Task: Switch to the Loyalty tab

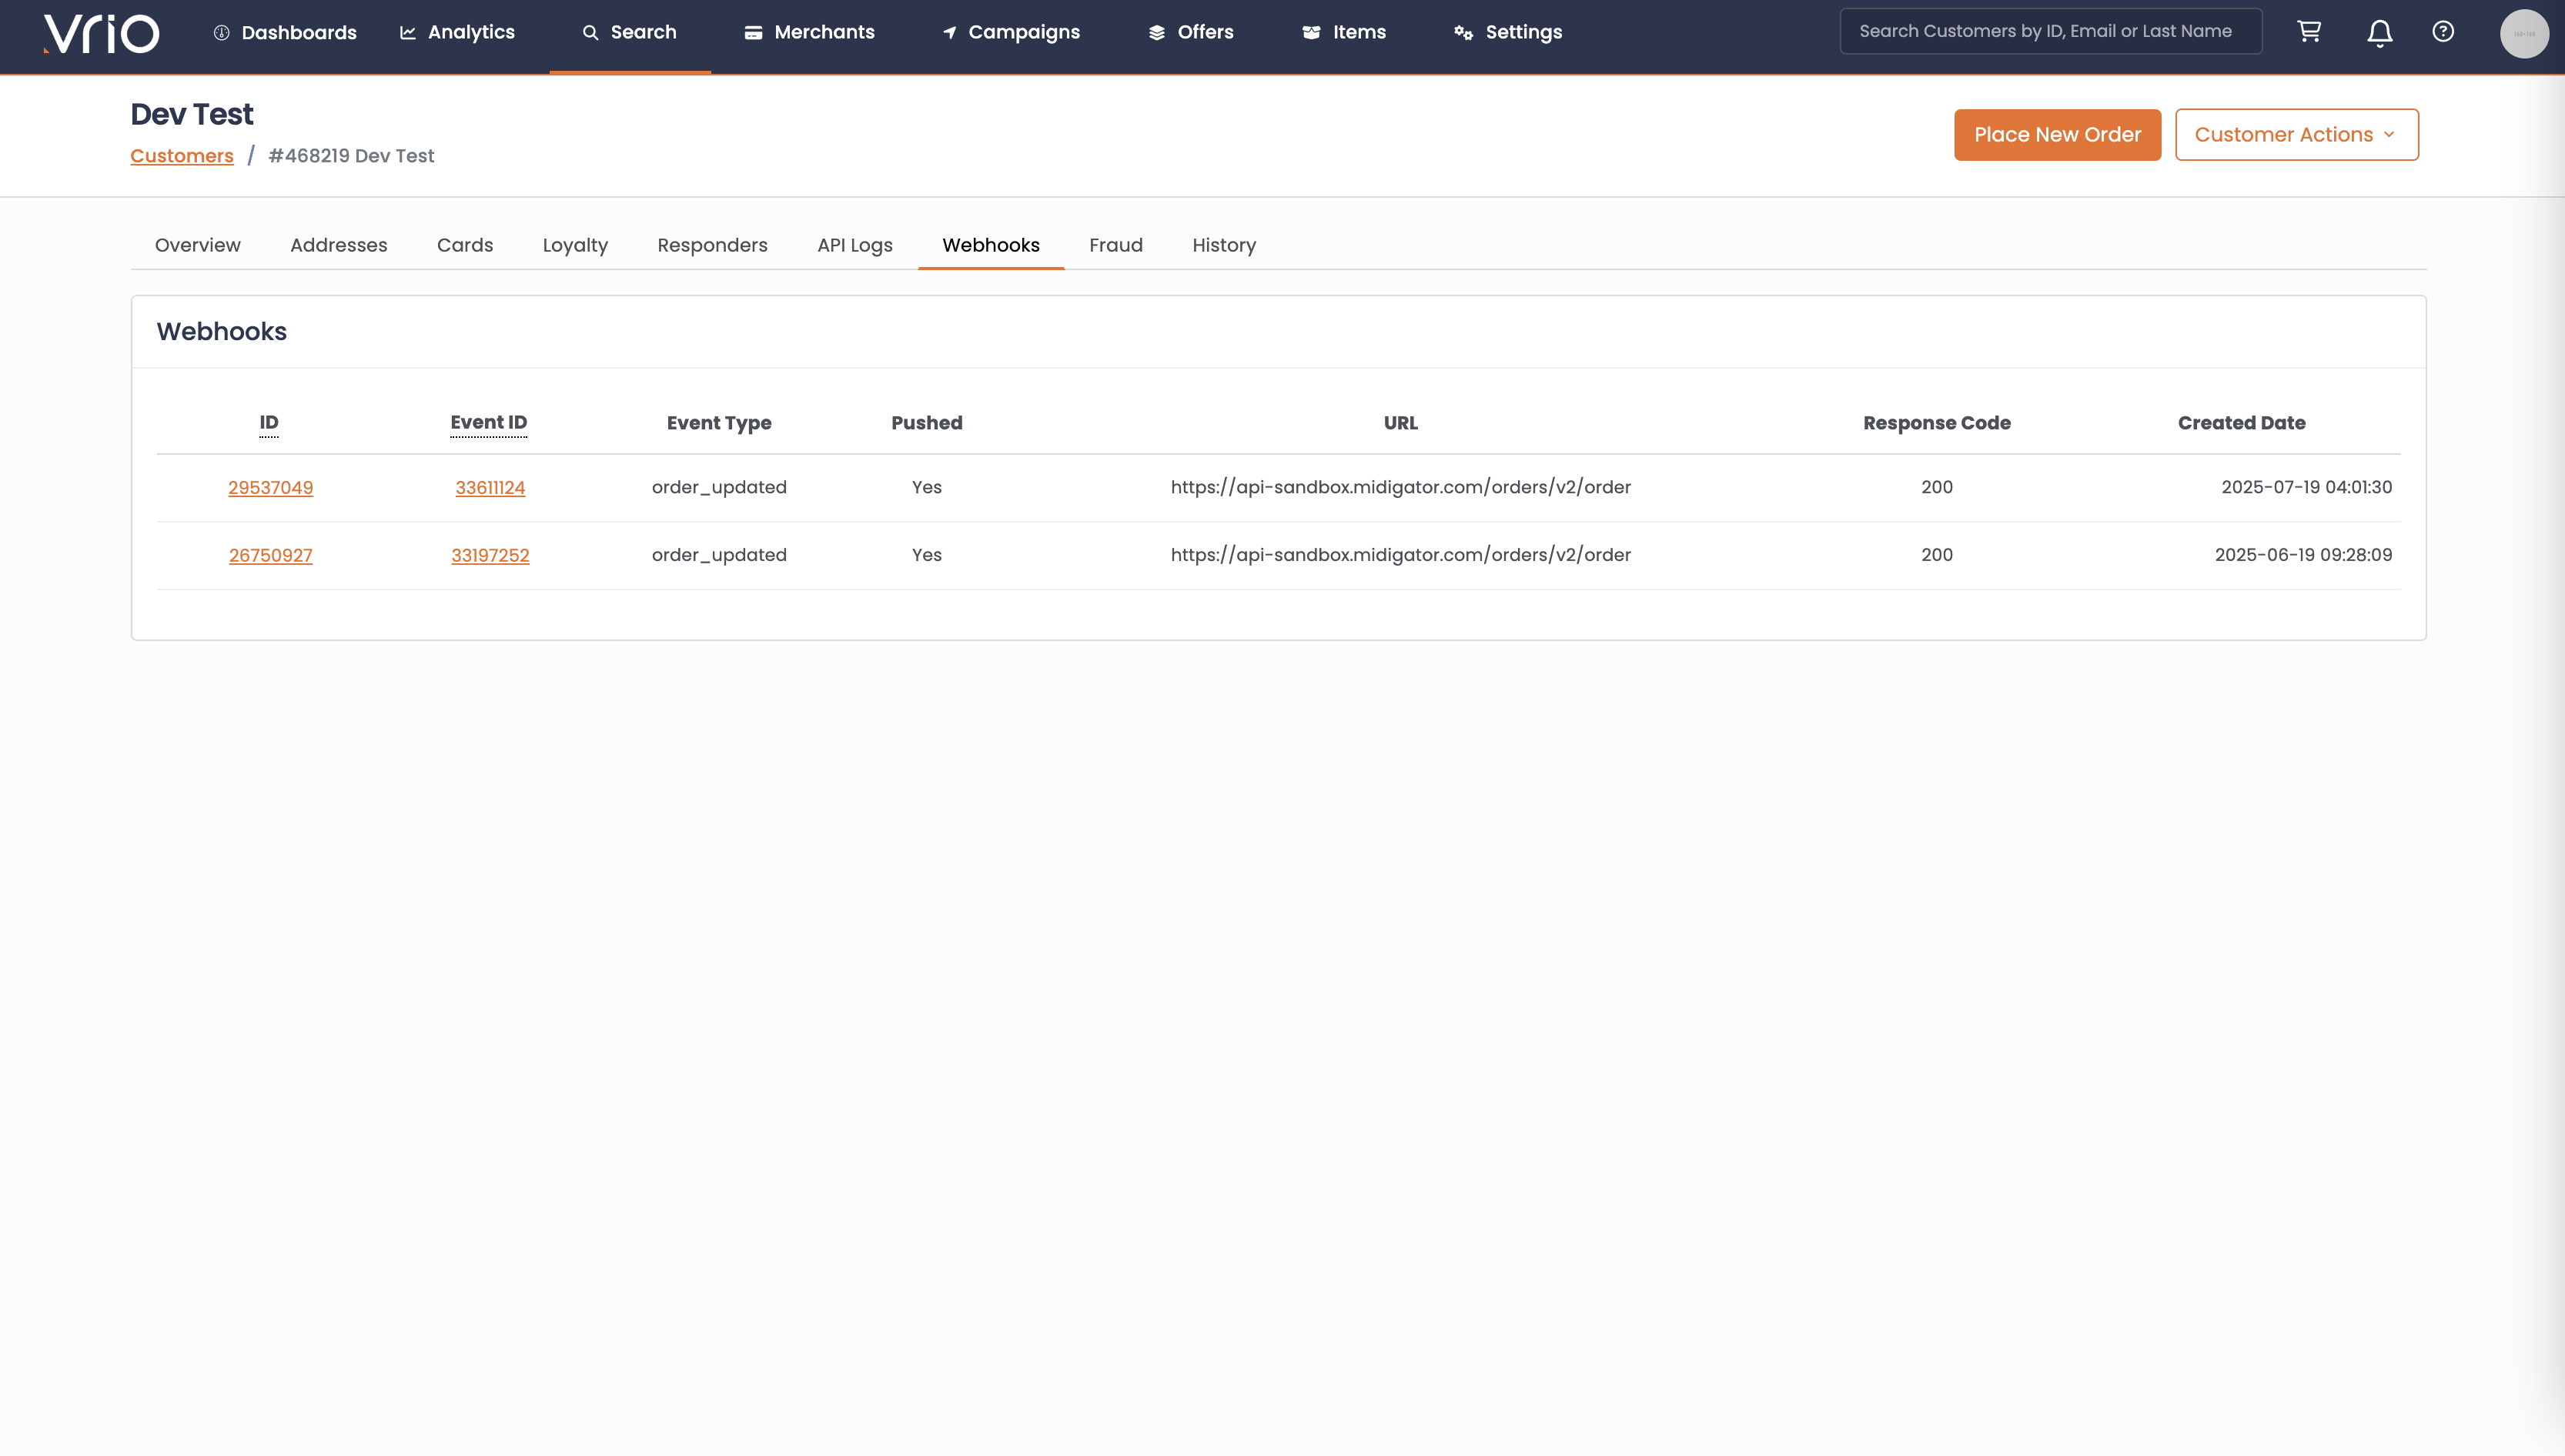Action: tap(575, 246)
